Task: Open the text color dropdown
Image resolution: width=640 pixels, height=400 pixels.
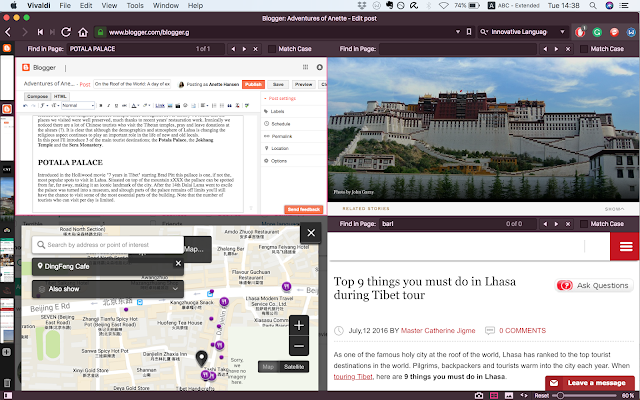Action: pyautogui.click(x=134, y=105)
